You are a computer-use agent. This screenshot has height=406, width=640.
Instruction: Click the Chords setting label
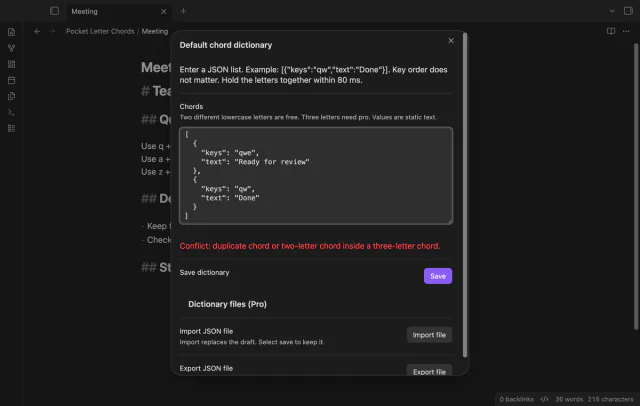(x=191, y=106)
